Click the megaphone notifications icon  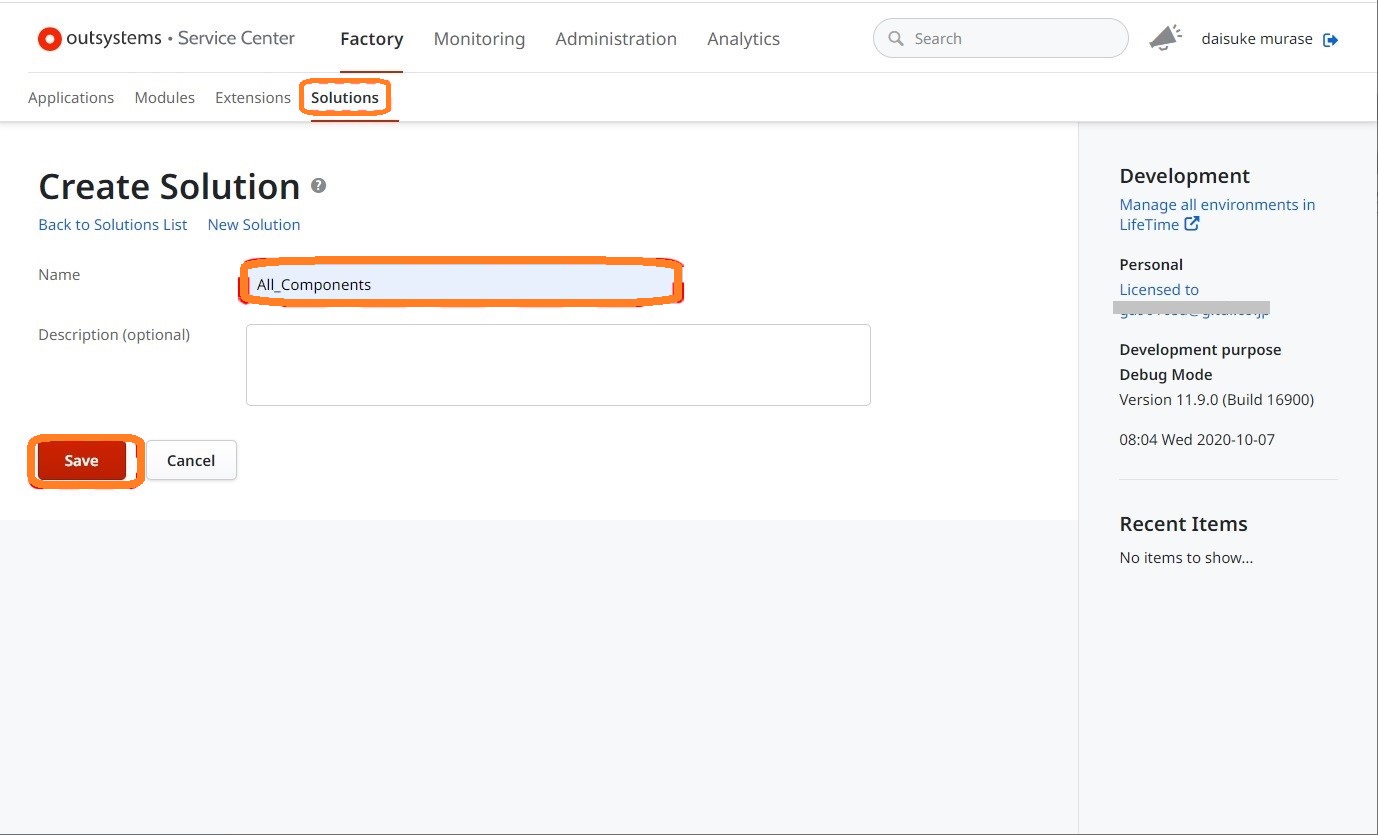[x=1164, y=38]
